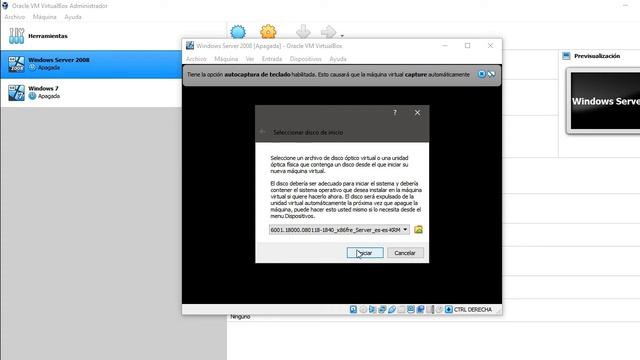
Task: Click the mouse integration status icon
Action: [439, 309]
